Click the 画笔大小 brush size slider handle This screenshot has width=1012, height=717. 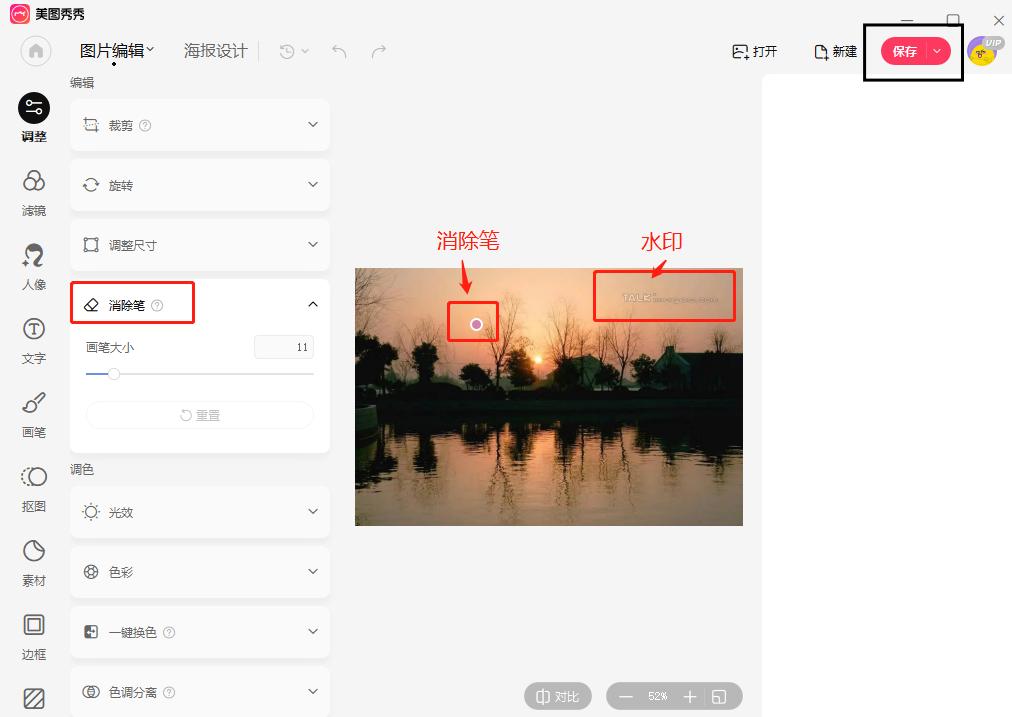coord(114,374)
